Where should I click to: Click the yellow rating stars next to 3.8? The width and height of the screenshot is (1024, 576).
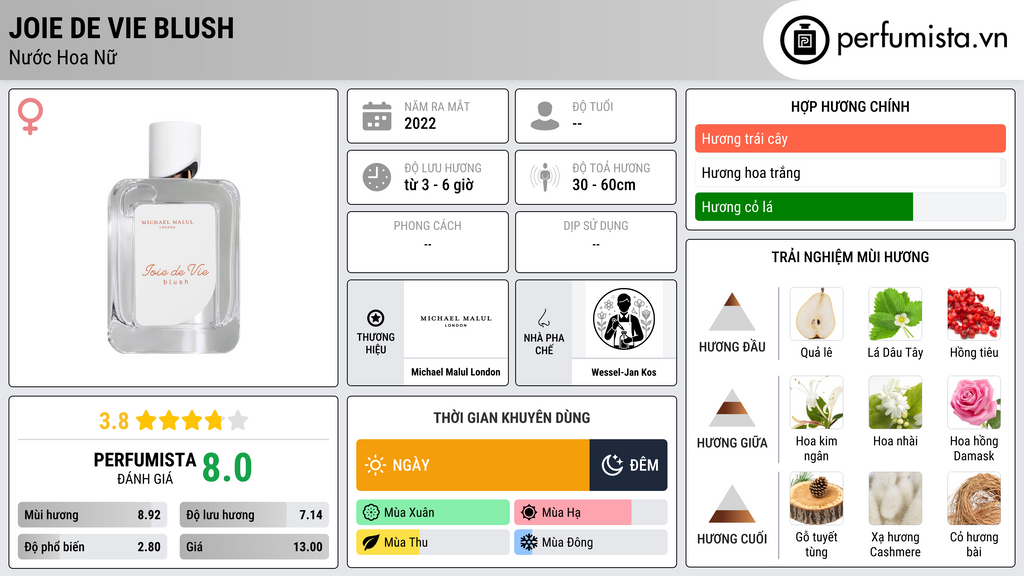(192, 421)
